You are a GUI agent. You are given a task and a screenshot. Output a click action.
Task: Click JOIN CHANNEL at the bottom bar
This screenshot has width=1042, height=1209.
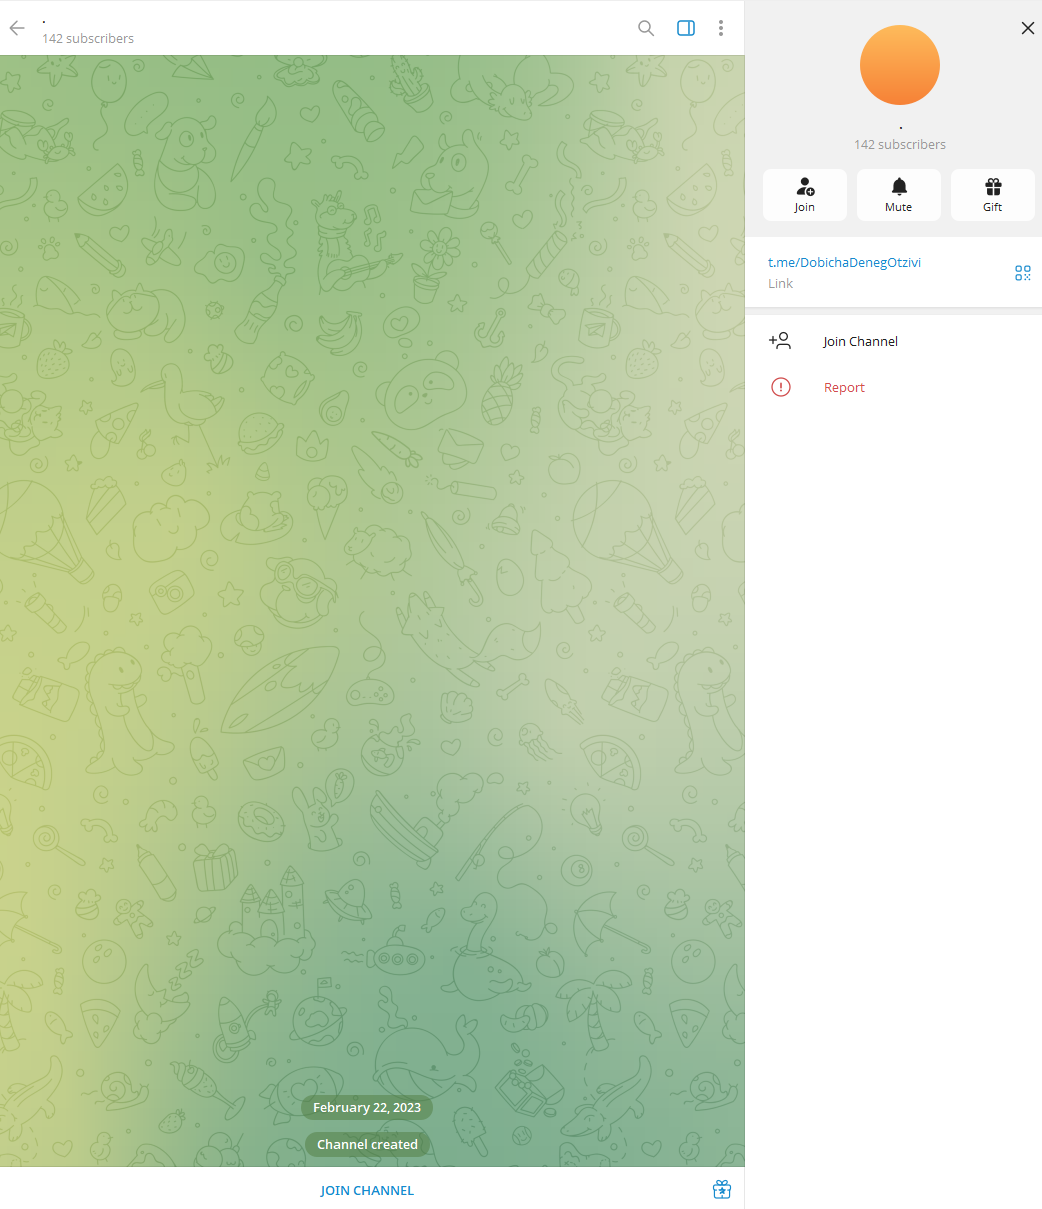tap(367, 1190)
